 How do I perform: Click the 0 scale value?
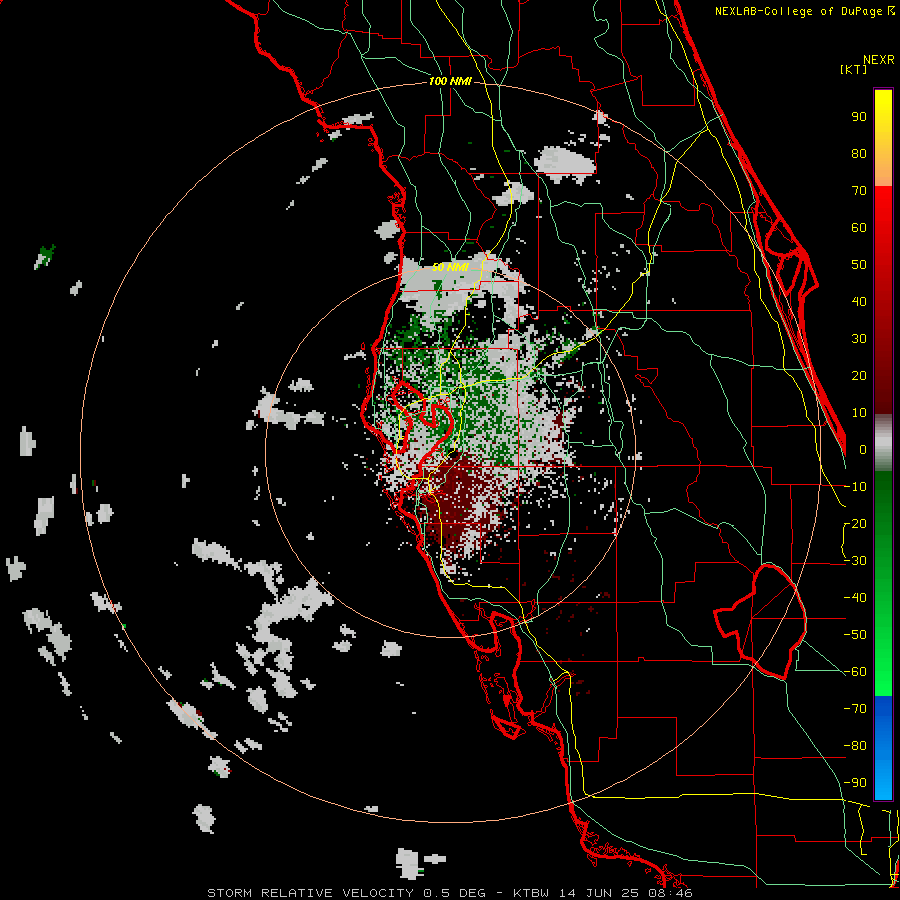(863, 449)
